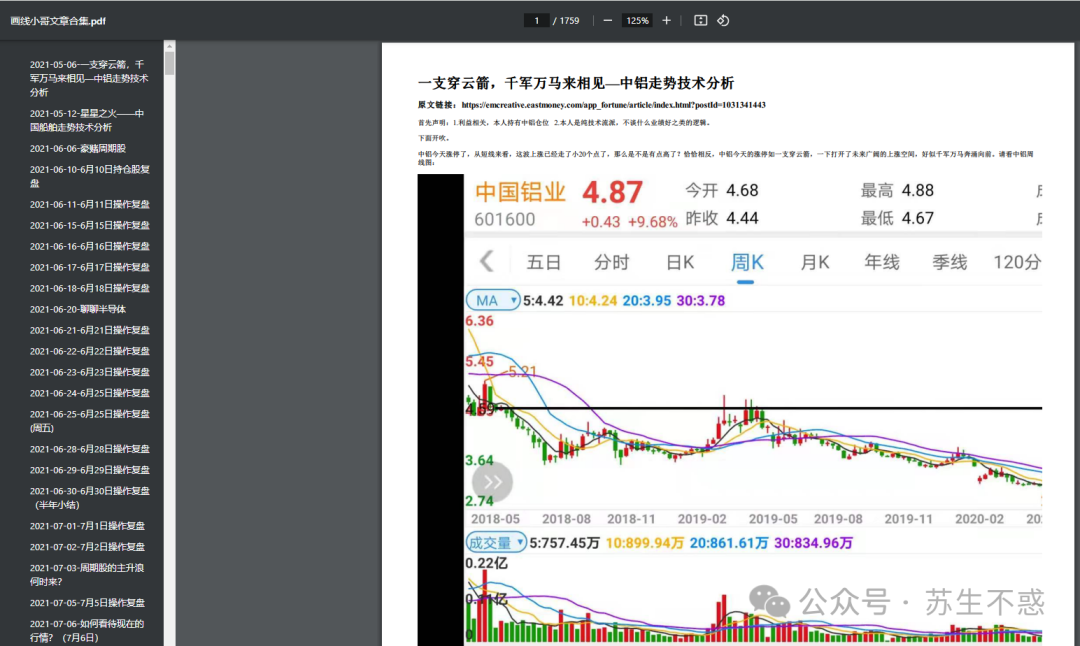This screenshot has width=1080, height=646.
Task: Open outline entry 2021-06-25 操作复盘(周五)
Action: 90,421
